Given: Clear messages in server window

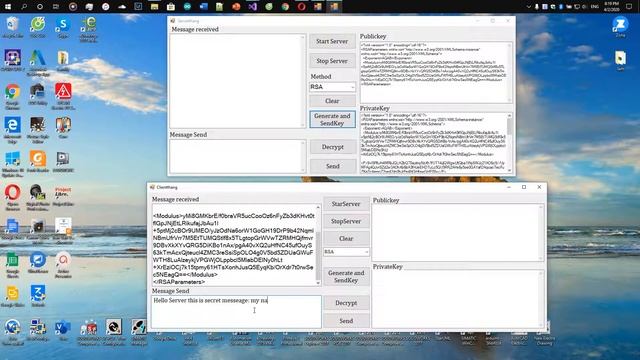Looking at the screenshot, I should (x=332, y=101).
